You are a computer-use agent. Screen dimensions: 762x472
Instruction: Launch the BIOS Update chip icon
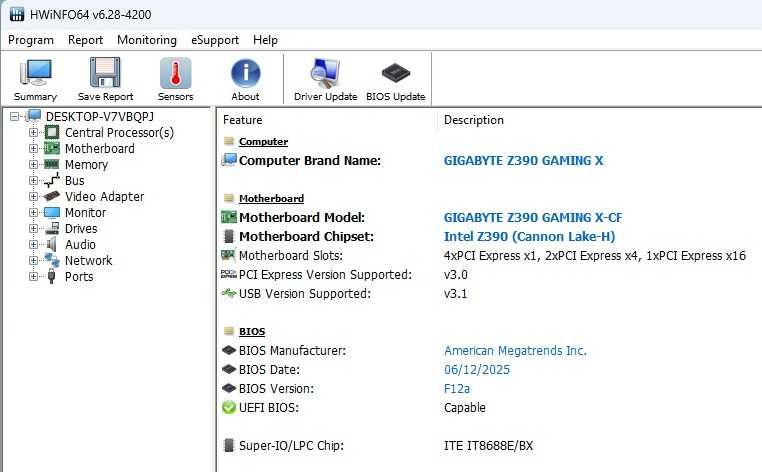pos(396,73)
